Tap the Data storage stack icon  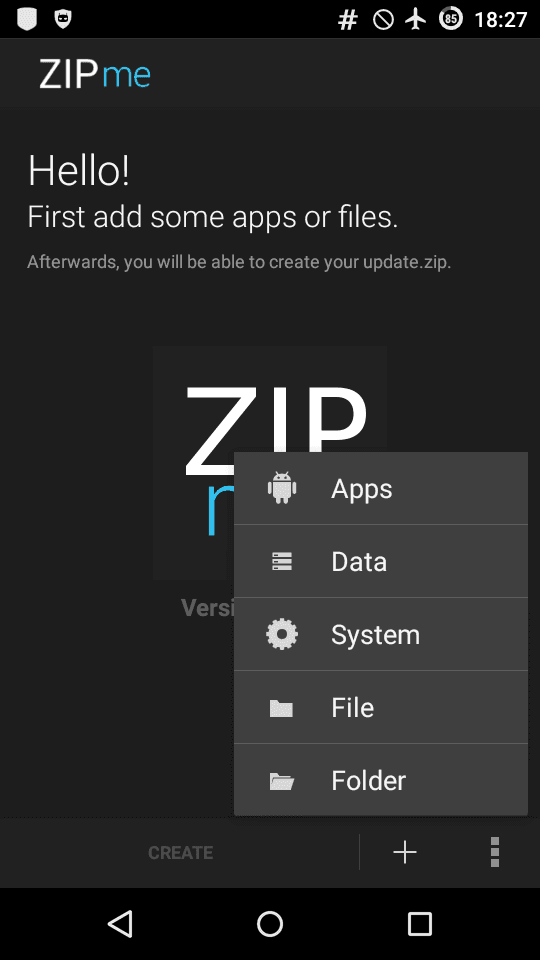[282, 561]
